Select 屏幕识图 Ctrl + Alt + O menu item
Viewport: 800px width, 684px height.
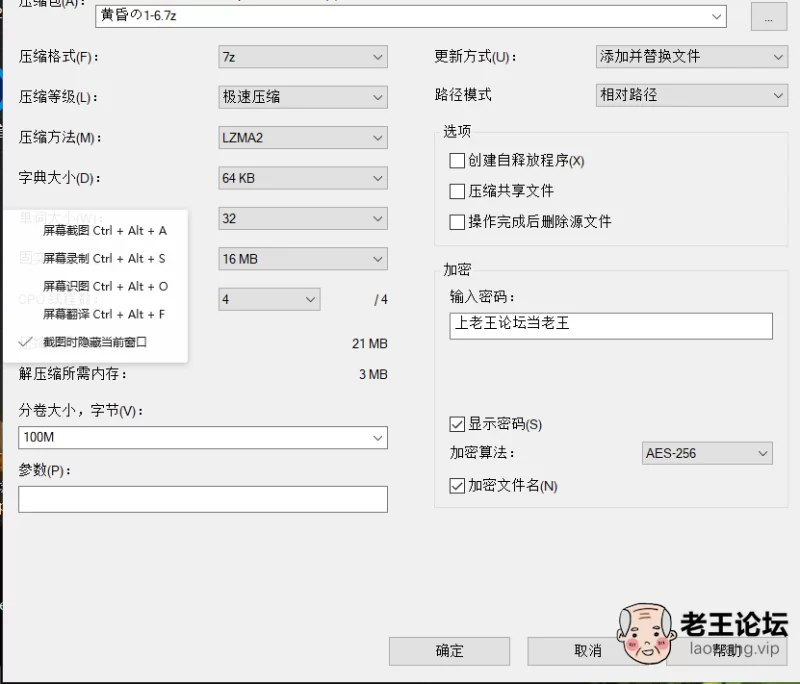[105, 287]
